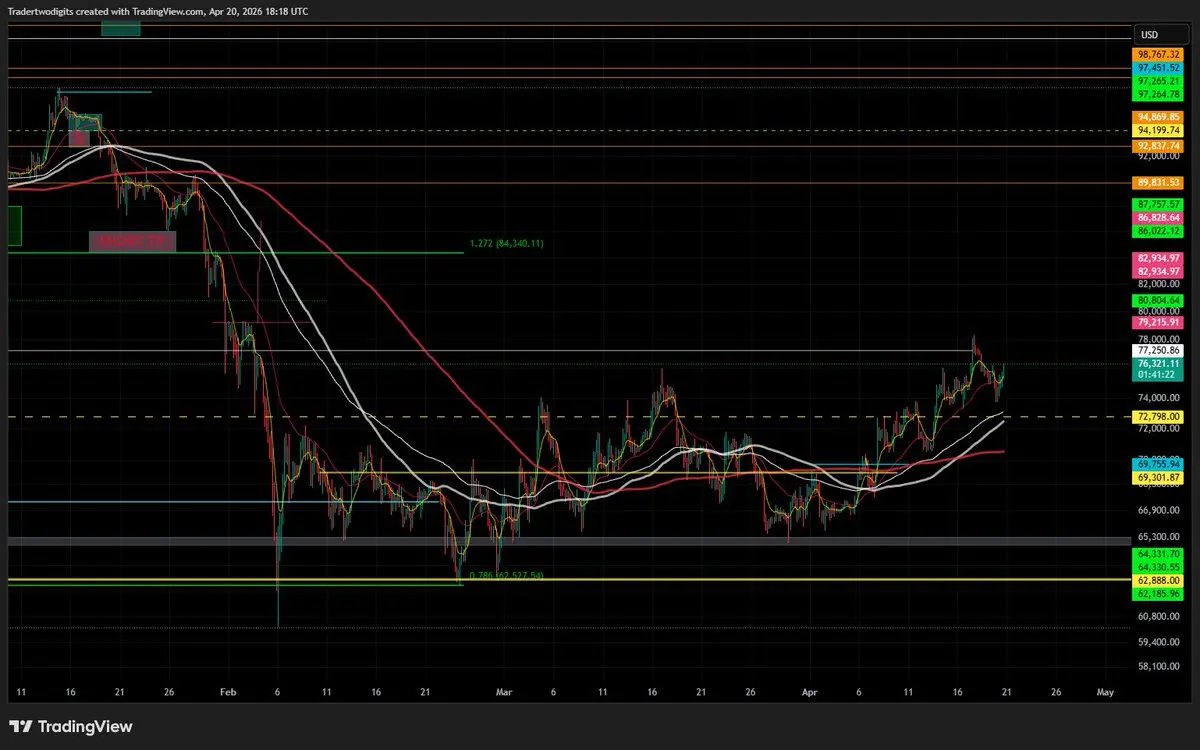This screenshot has width=1200, height=750.
Task: Select the yellow 69,301.87 price label
Action: 1158,478
